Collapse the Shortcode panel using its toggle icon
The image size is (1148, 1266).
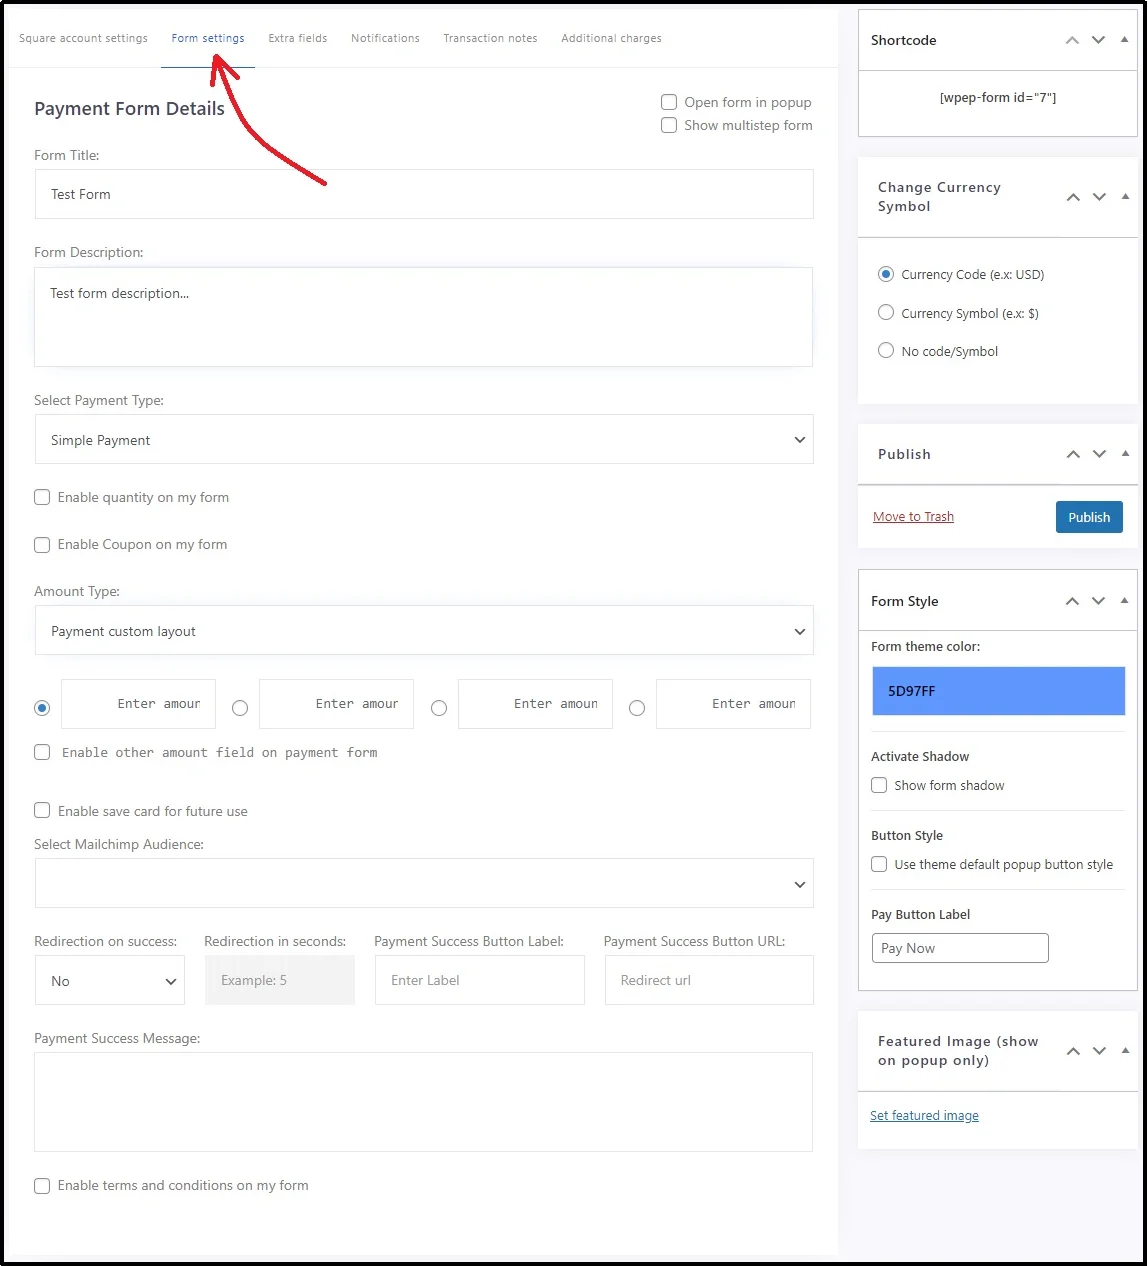1124,40
